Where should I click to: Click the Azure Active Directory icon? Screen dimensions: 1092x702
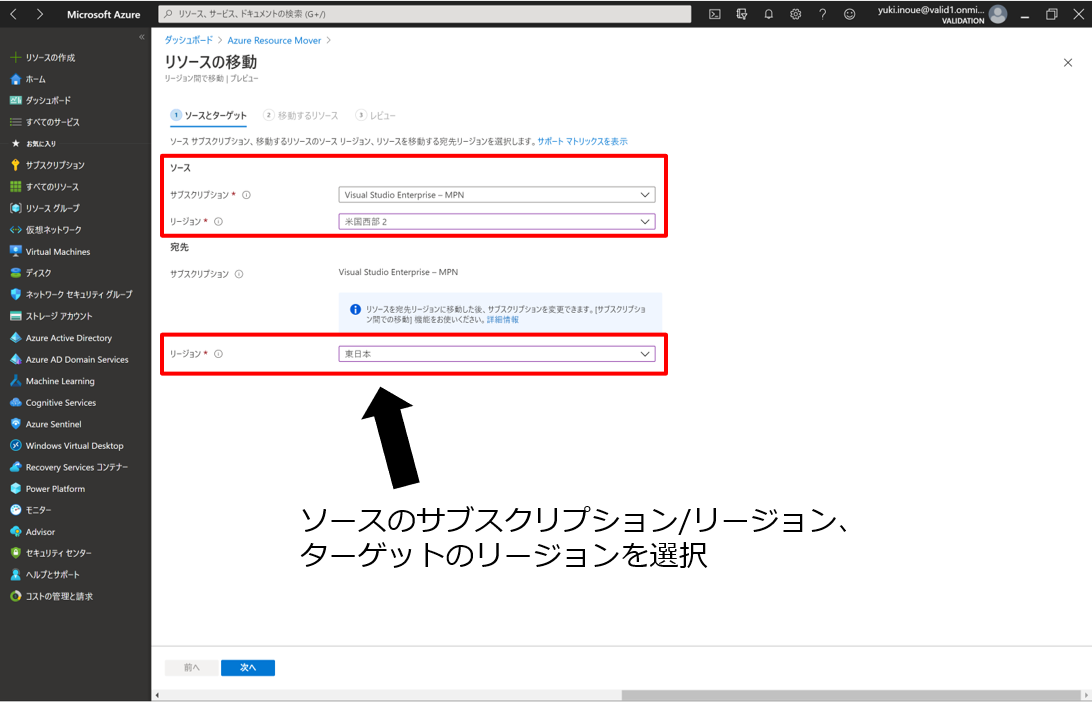point(15,338)
